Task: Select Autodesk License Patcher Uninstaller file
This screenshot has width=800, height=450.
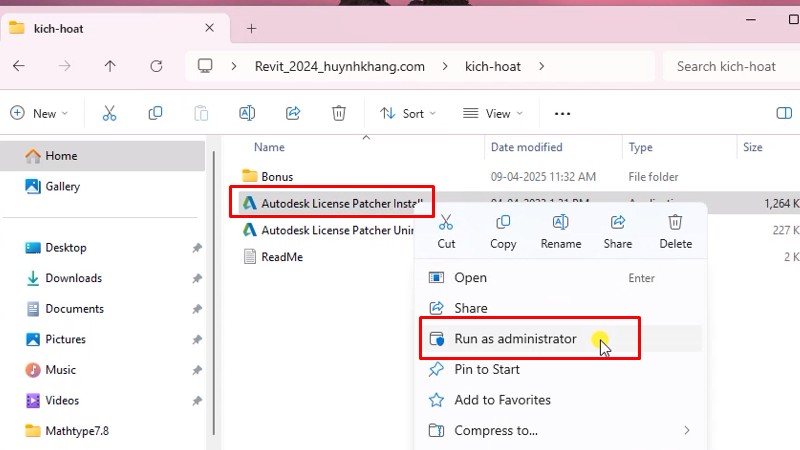Action: point(328,230)
